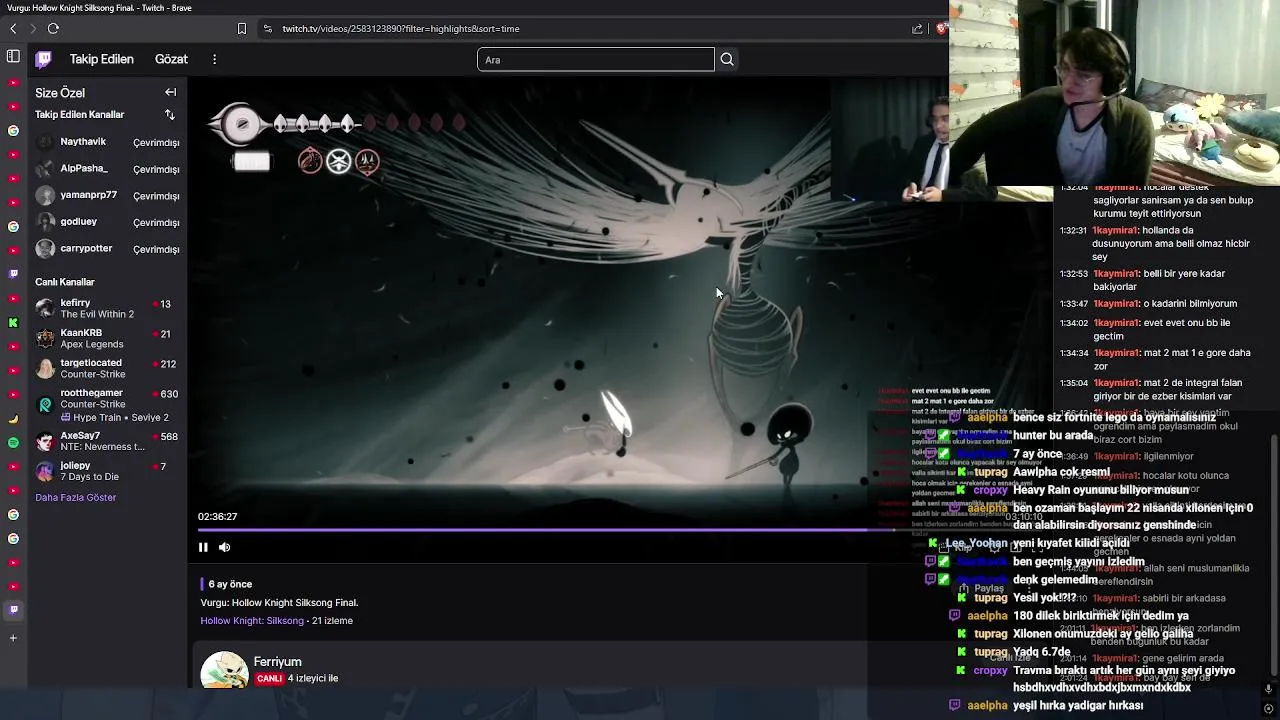
Task: Click the '6 ay önce' upload date
Action: [x=230, y=584]
